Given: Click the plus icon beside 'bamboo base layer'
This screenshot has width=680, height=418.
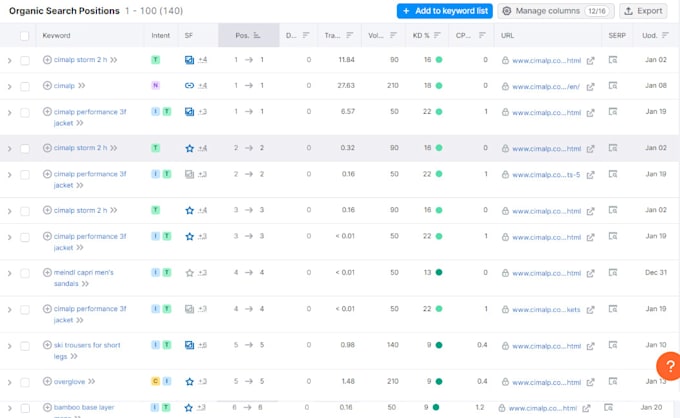Looking at the screenshot, I should pyautogui.click(x=47, y=407).
